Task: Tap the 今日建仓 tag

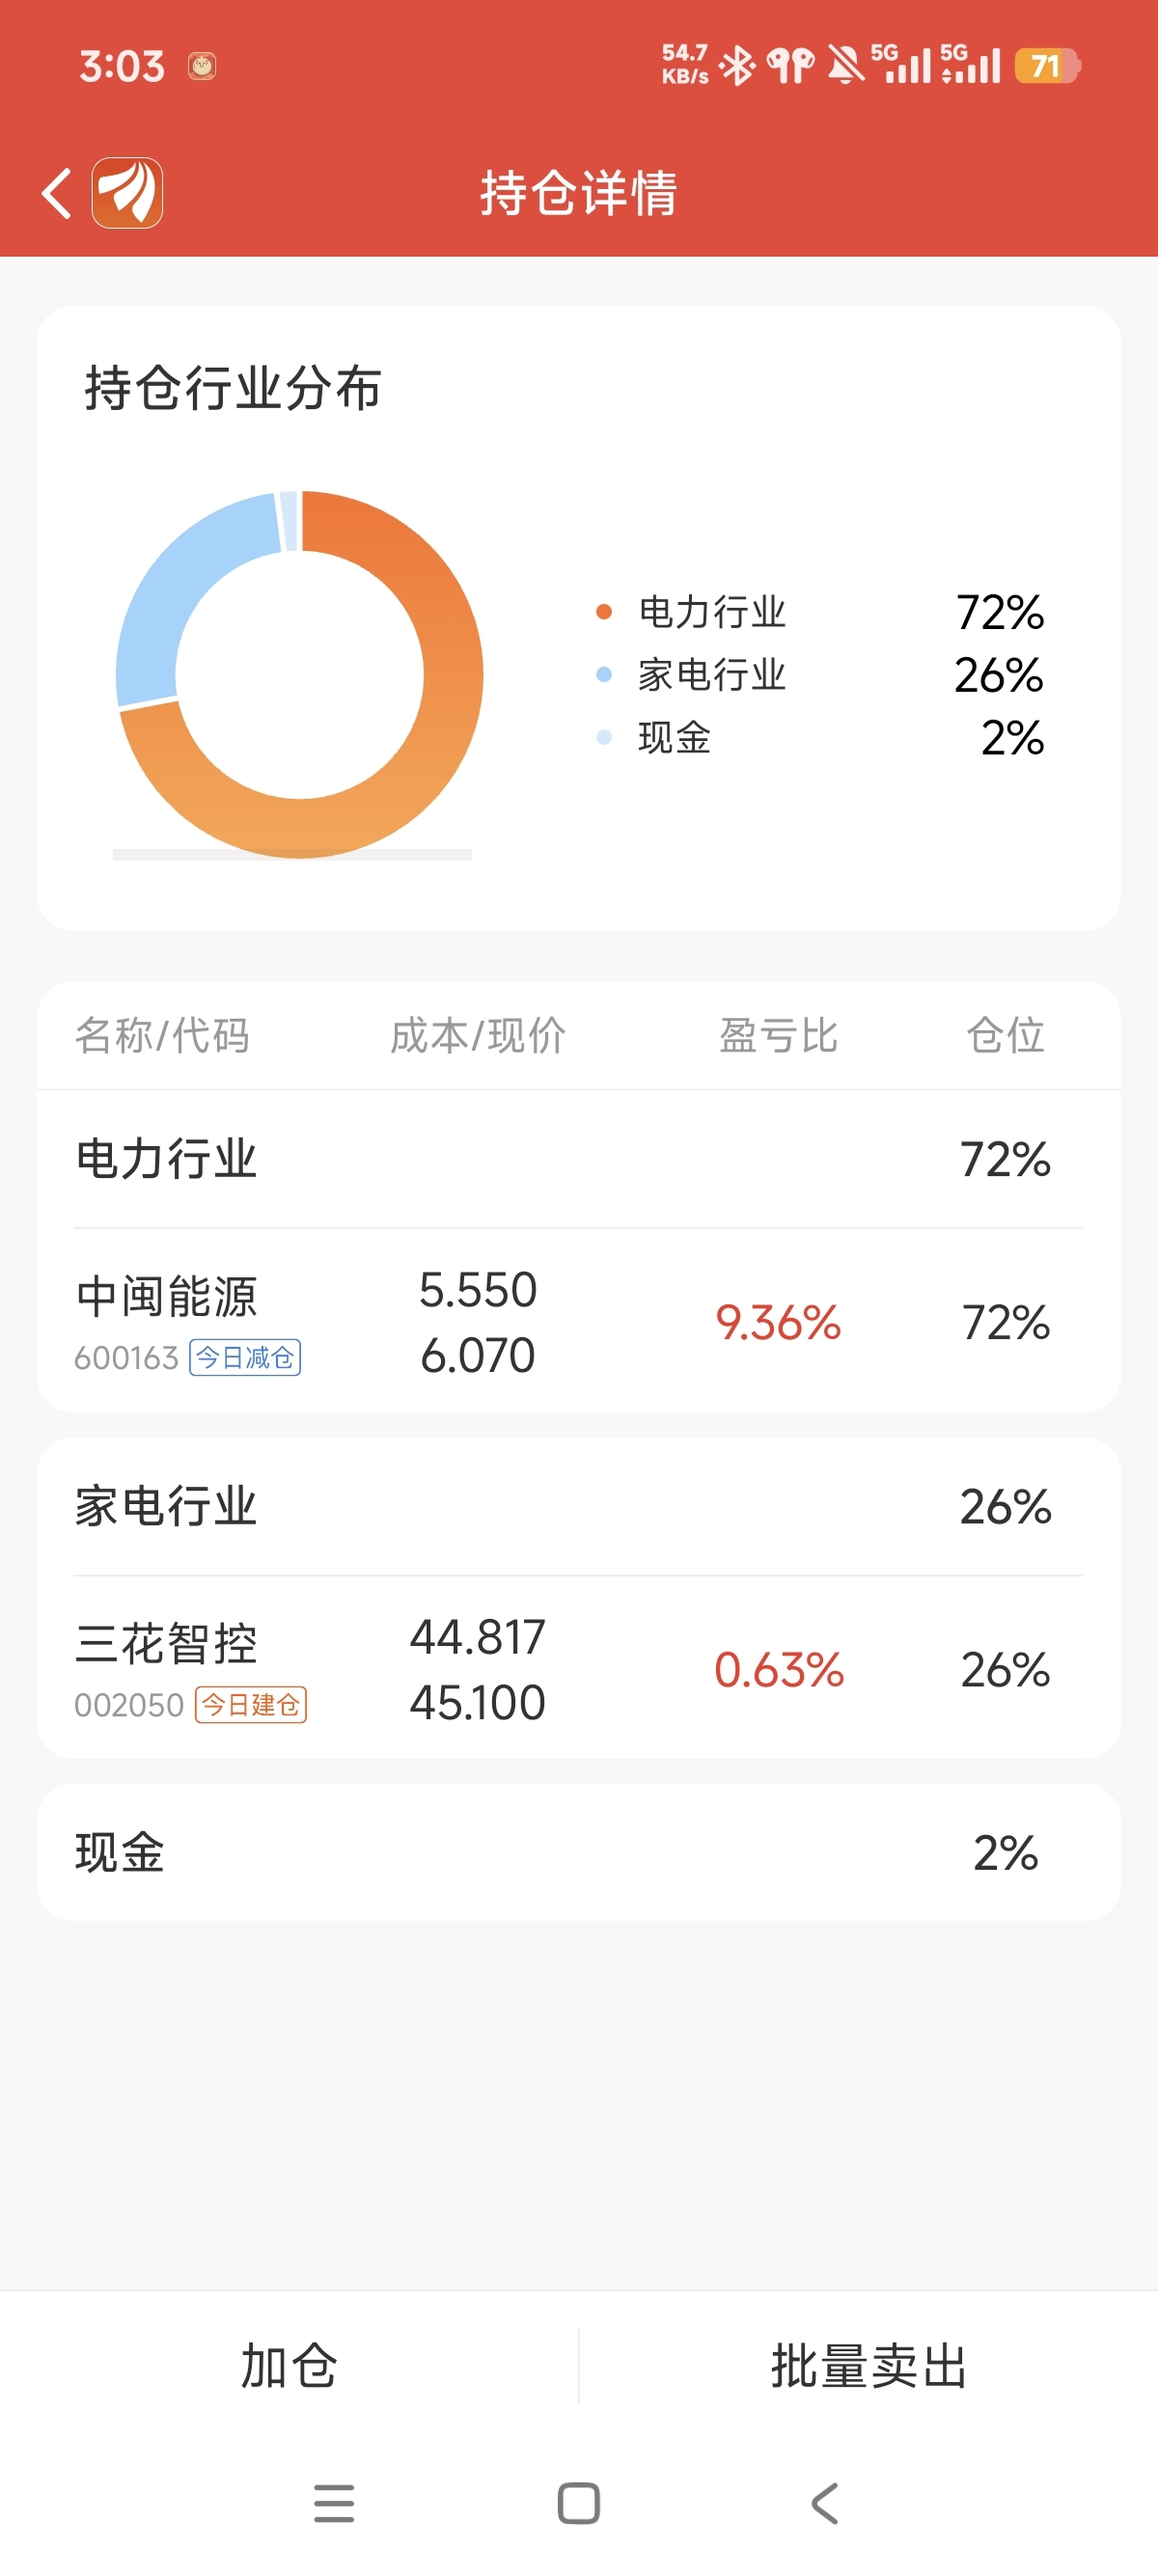Action: (250, 1704)
